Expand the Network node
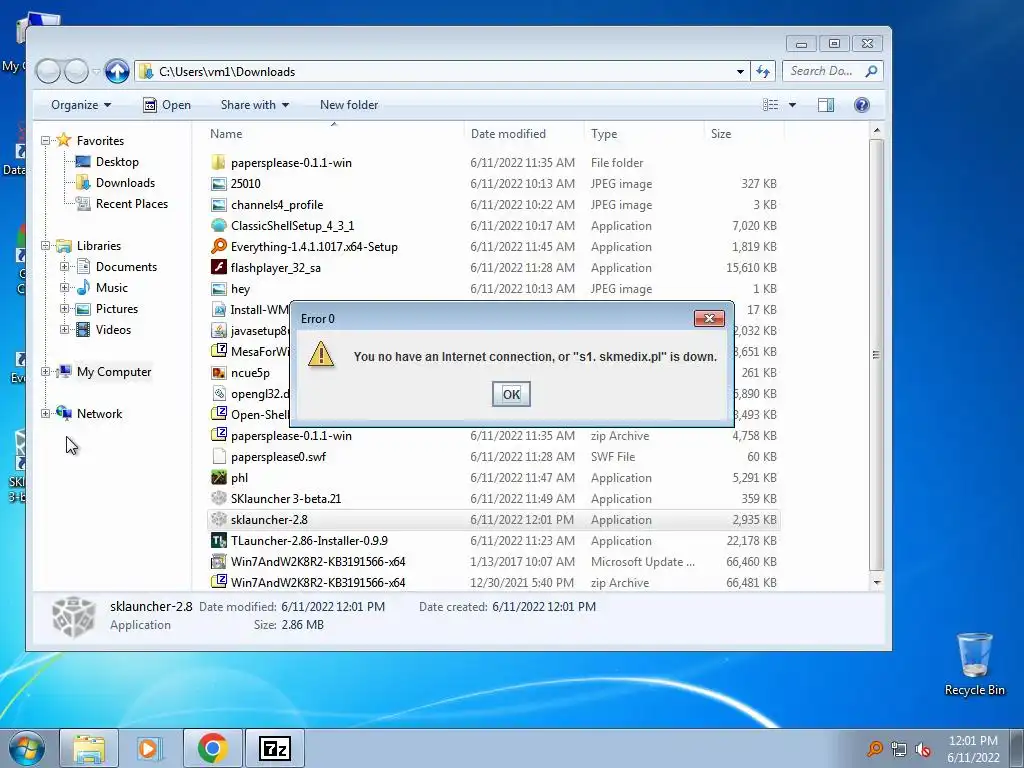Screen dimensions: 1024x768 pyautogui.click(x=46, y=413)
